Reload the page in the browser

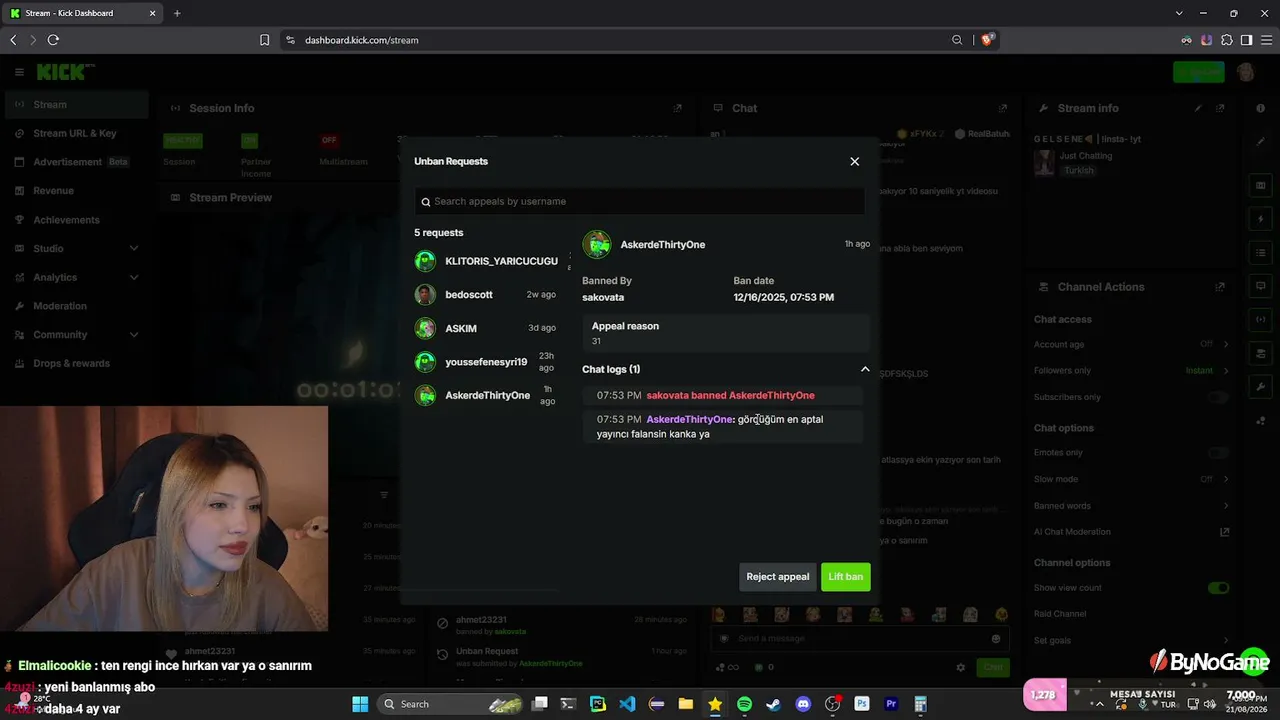pos(53,40)
